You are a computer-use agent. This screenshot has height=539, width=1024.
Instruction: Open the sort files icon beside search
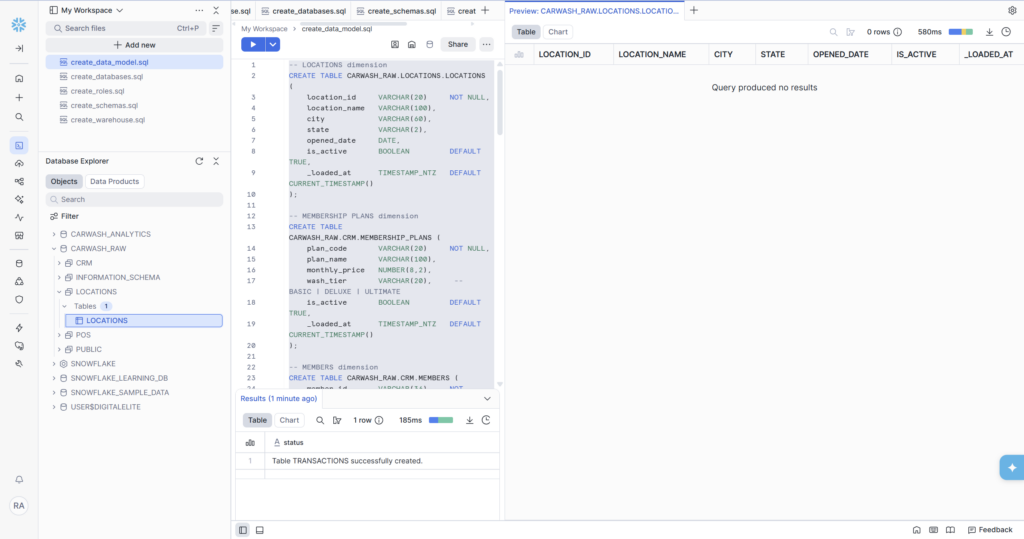point(215,28)
